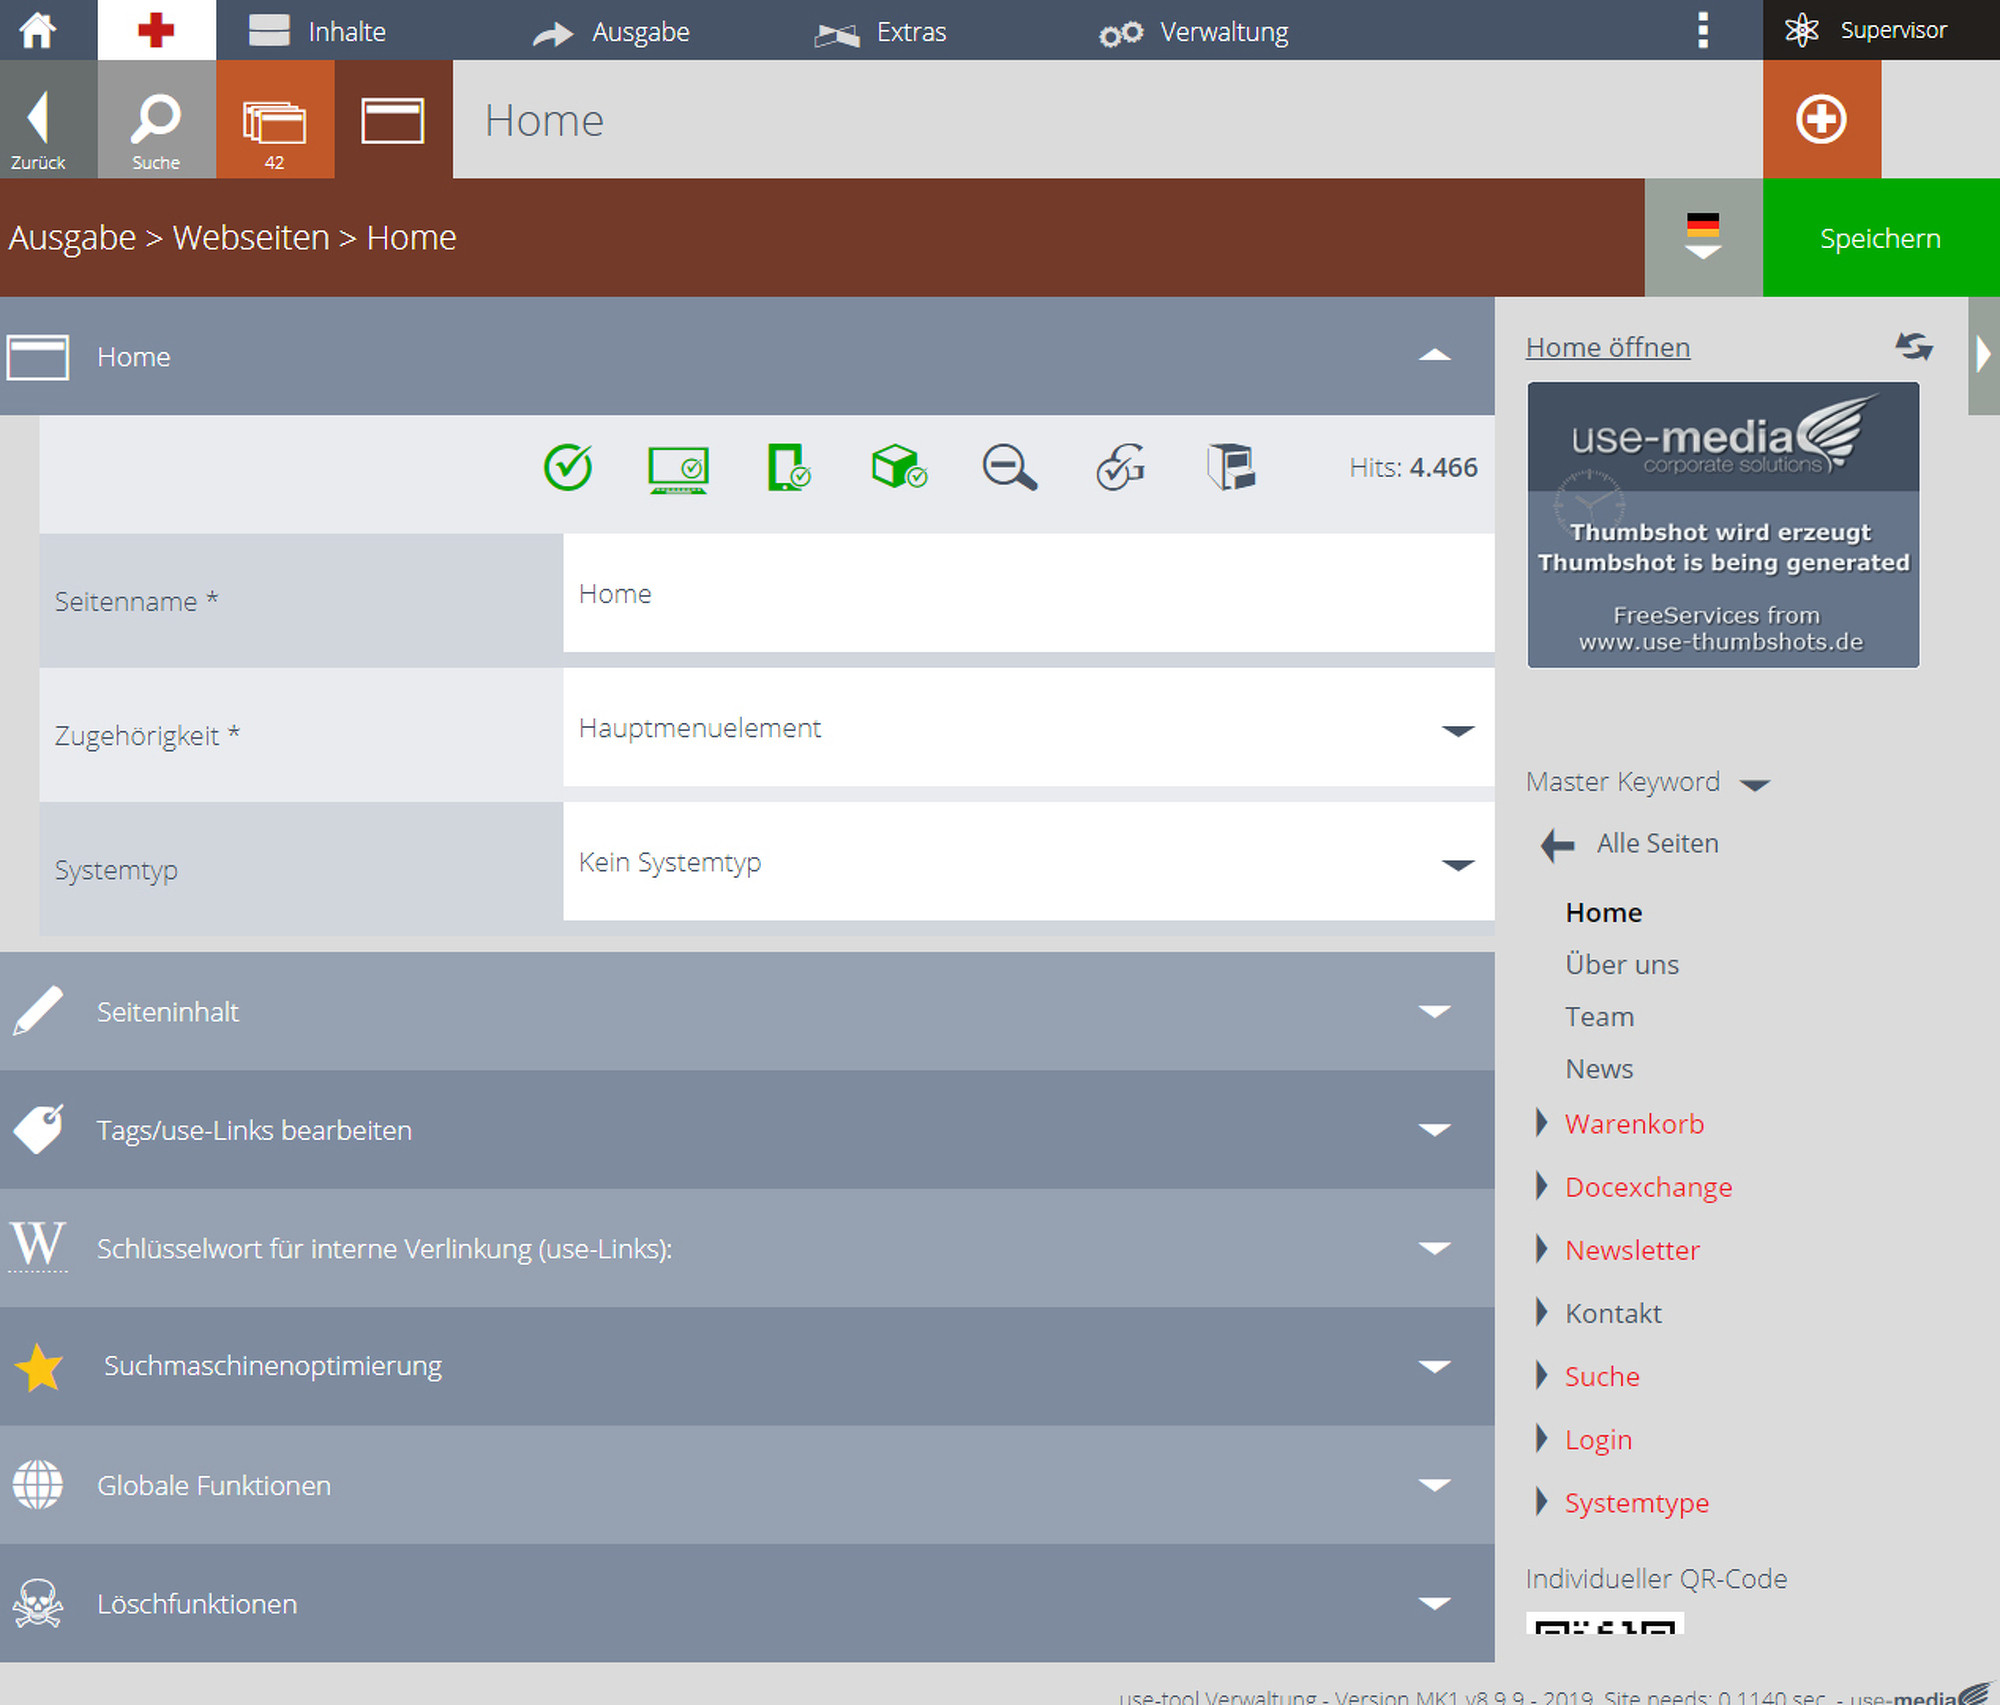Viewport: 2000px width, 1705px height.
Task: Click the orange plus add button
Action: point(1821,120)
